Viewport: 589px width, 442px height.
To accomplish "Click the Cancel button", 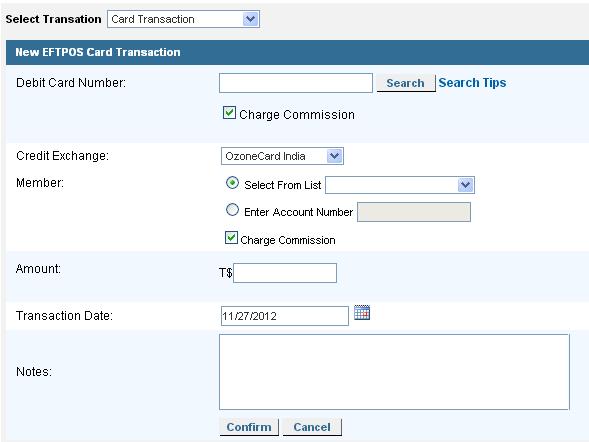I will [x=312, y=427].
